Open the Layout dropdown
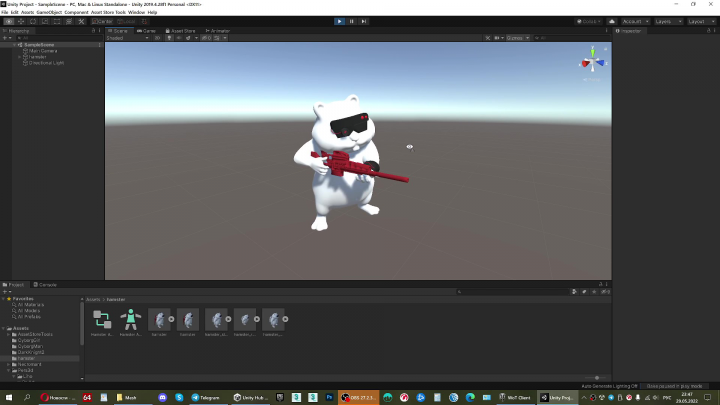The height and width of the screenshot is (405, 720). (701, 22)
